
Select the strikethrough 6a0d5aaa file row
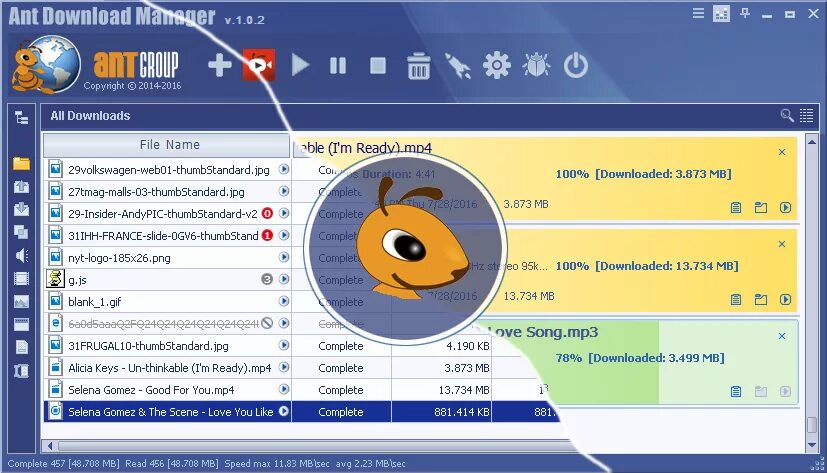pyautogui.click(x=168, y=323)
